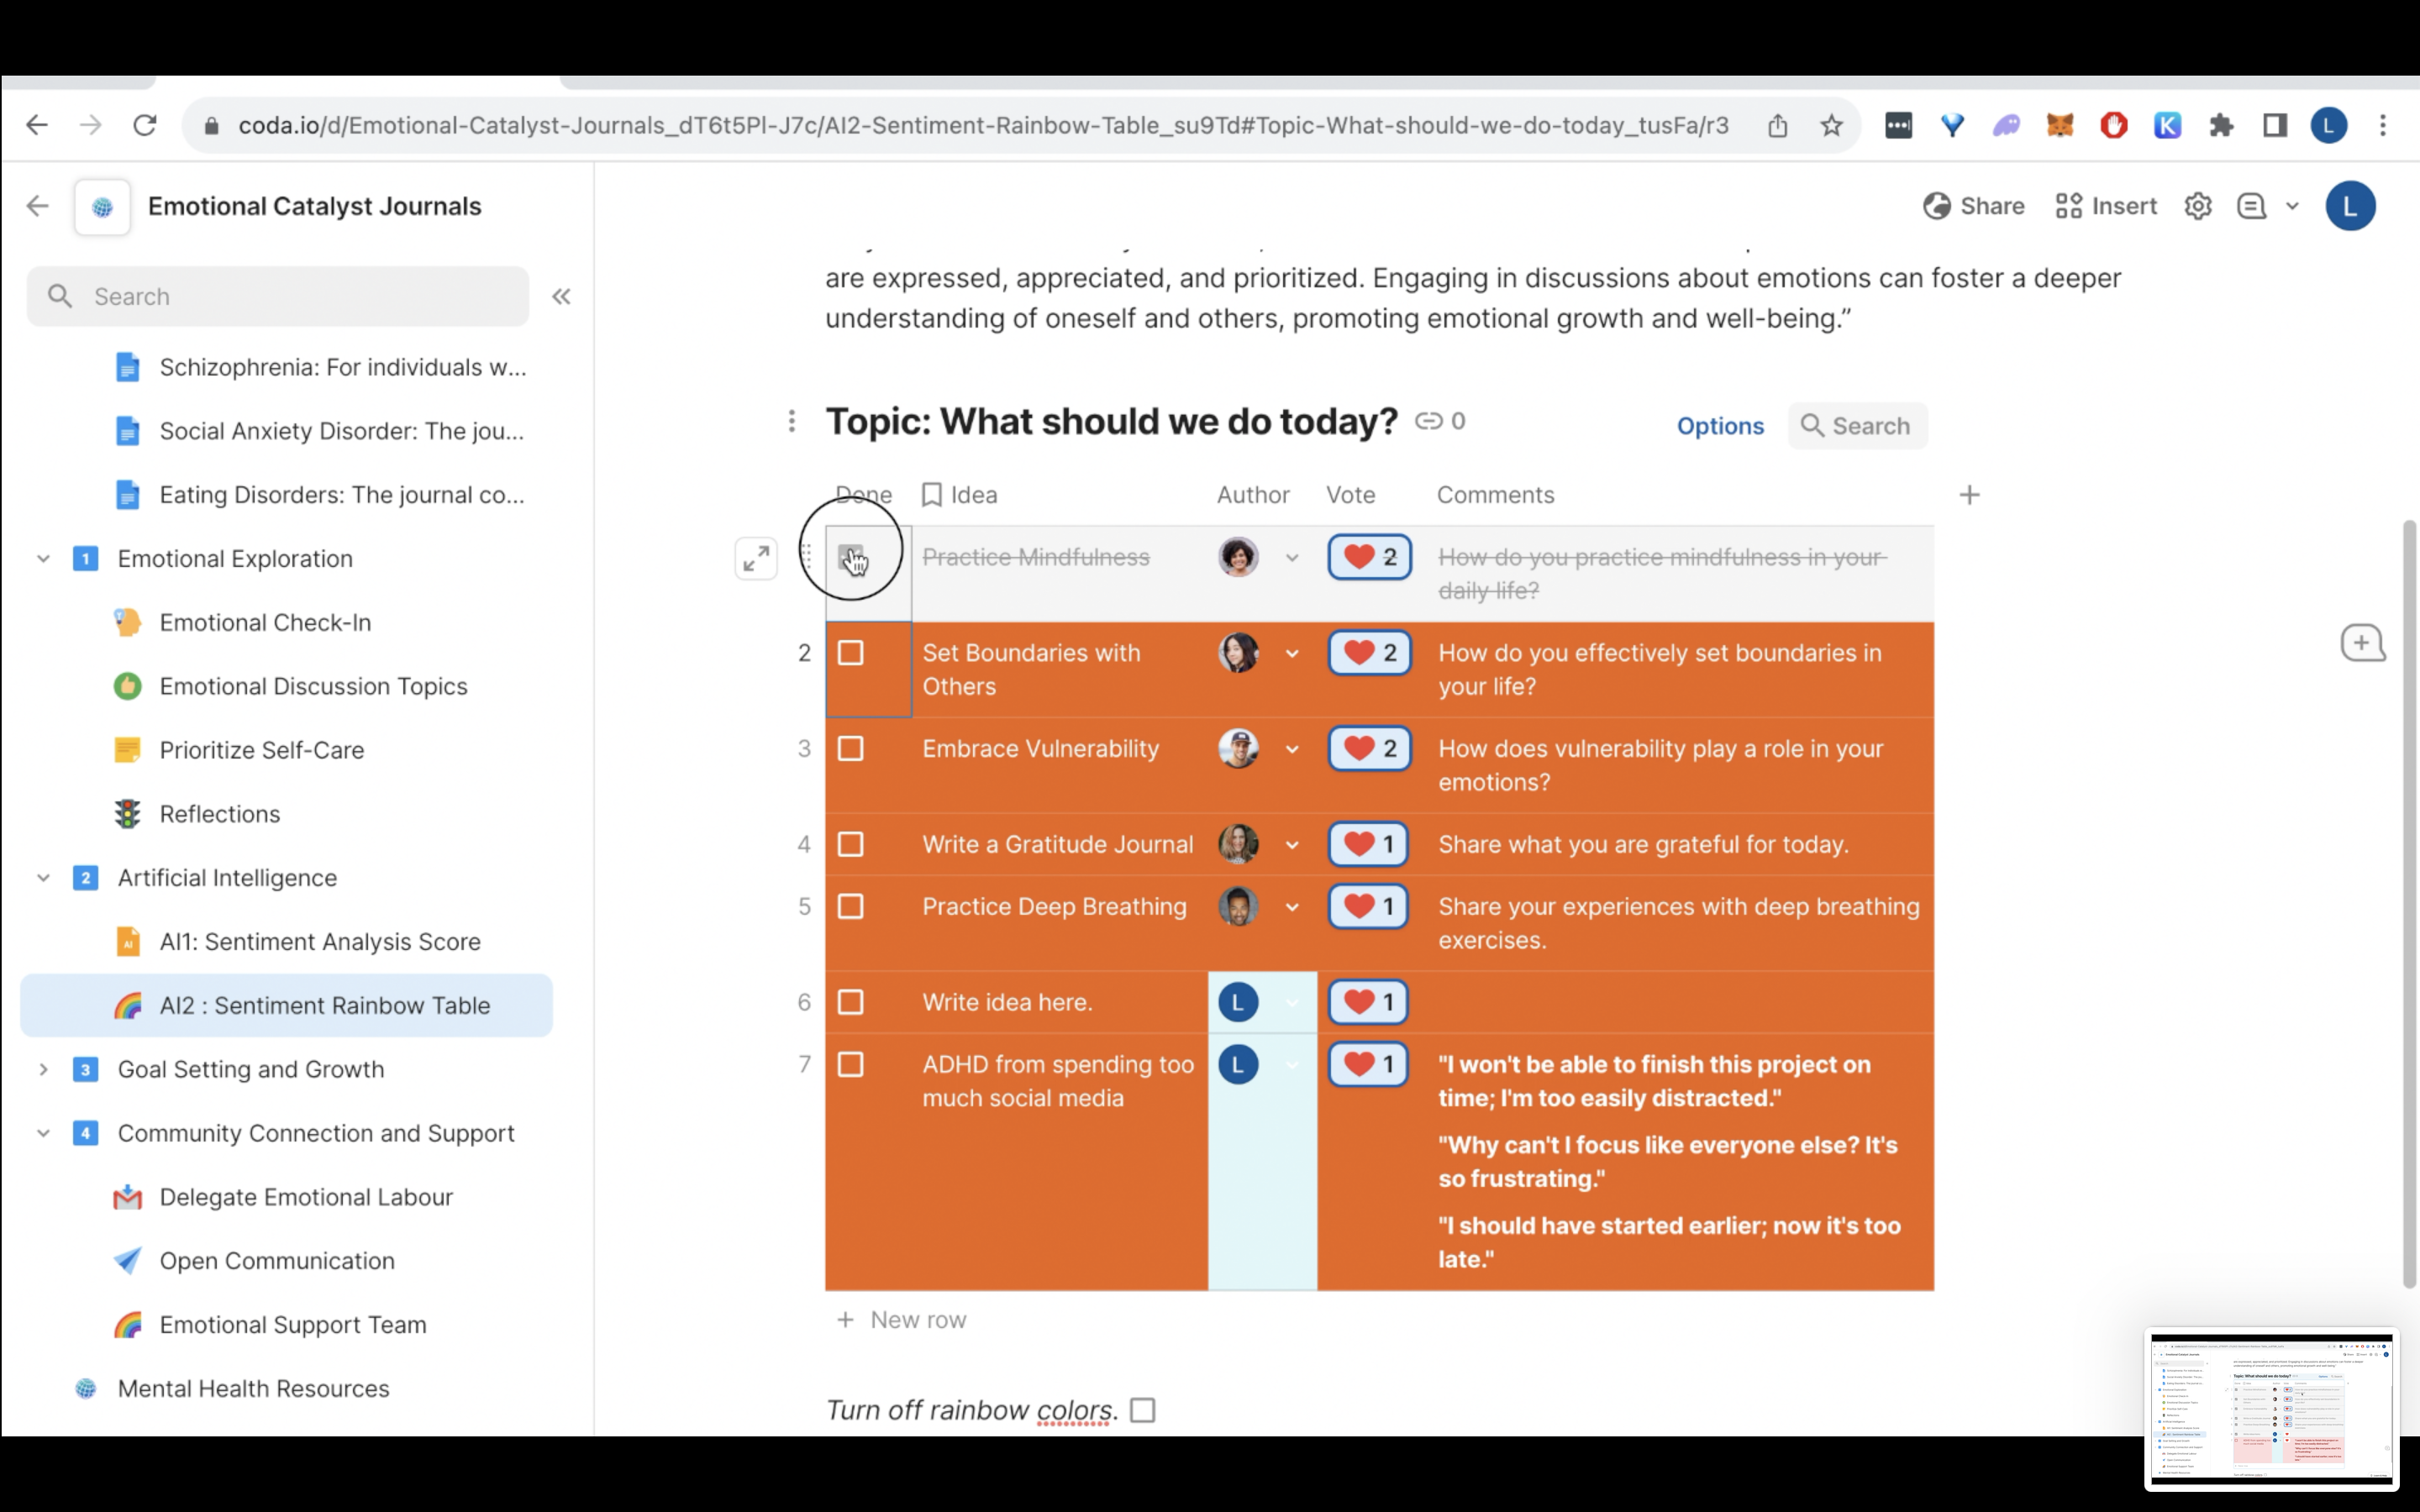Expand the Practice Mindfulness row with arrows icon
The width and height of the screenshot is (2420, 1512).
click(756, 558)
